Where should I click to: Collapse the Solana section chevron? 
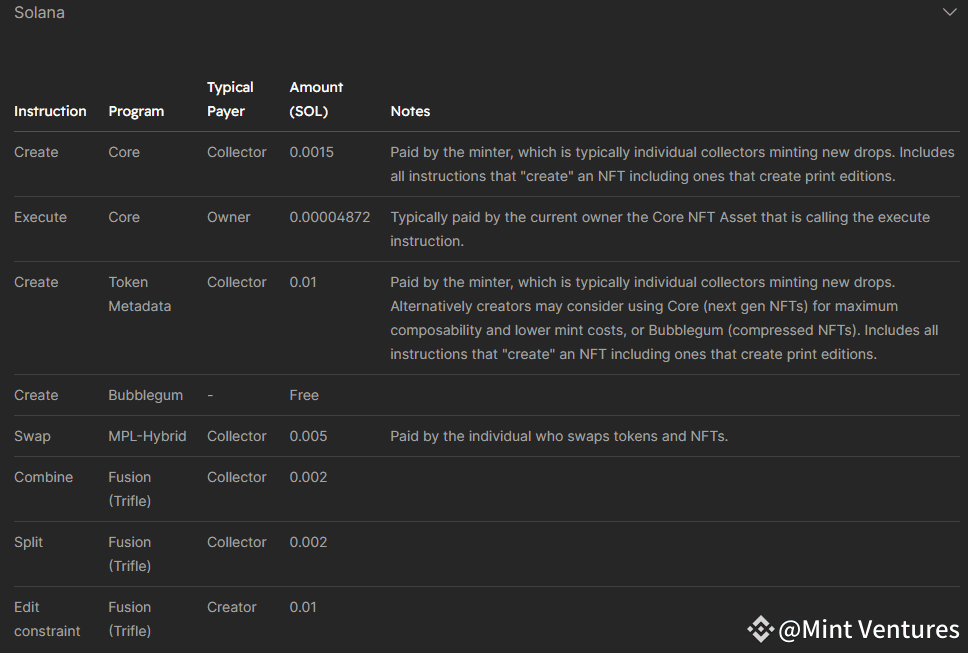tap(949, 13)
